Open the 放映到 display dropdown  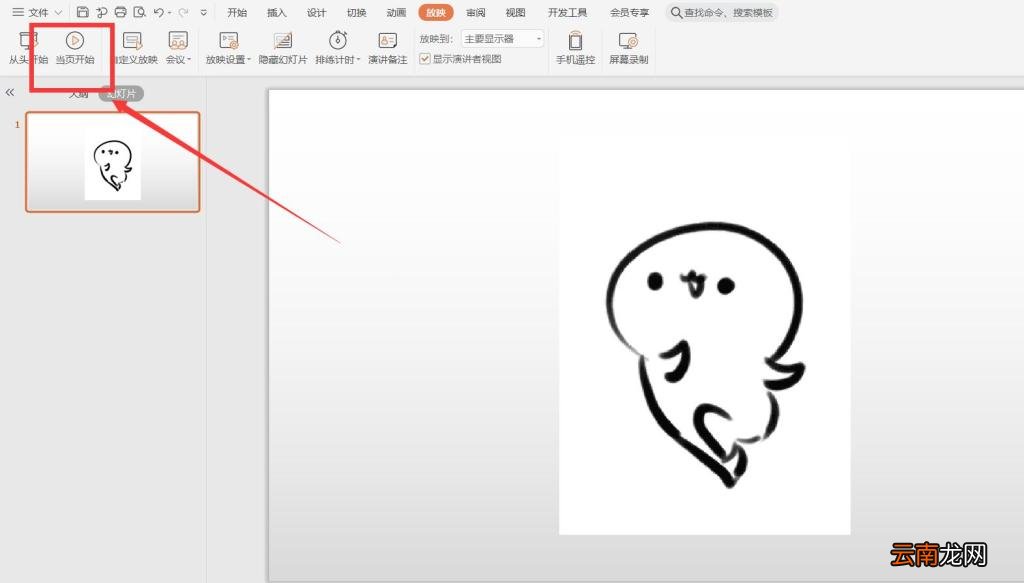coord(502,39)
